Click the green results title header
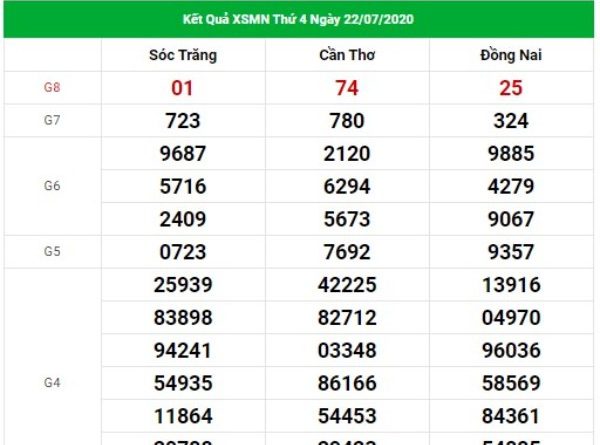The width and height of the screenshot is (600, 445). click(298, 19)
